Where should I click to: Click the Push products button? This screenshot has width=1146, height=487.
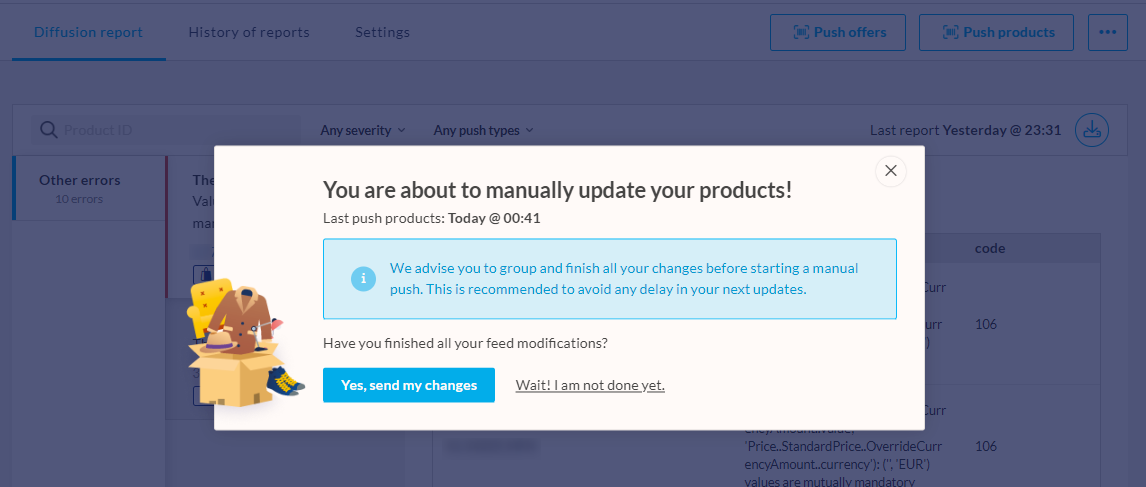click(x=996, y=32)
